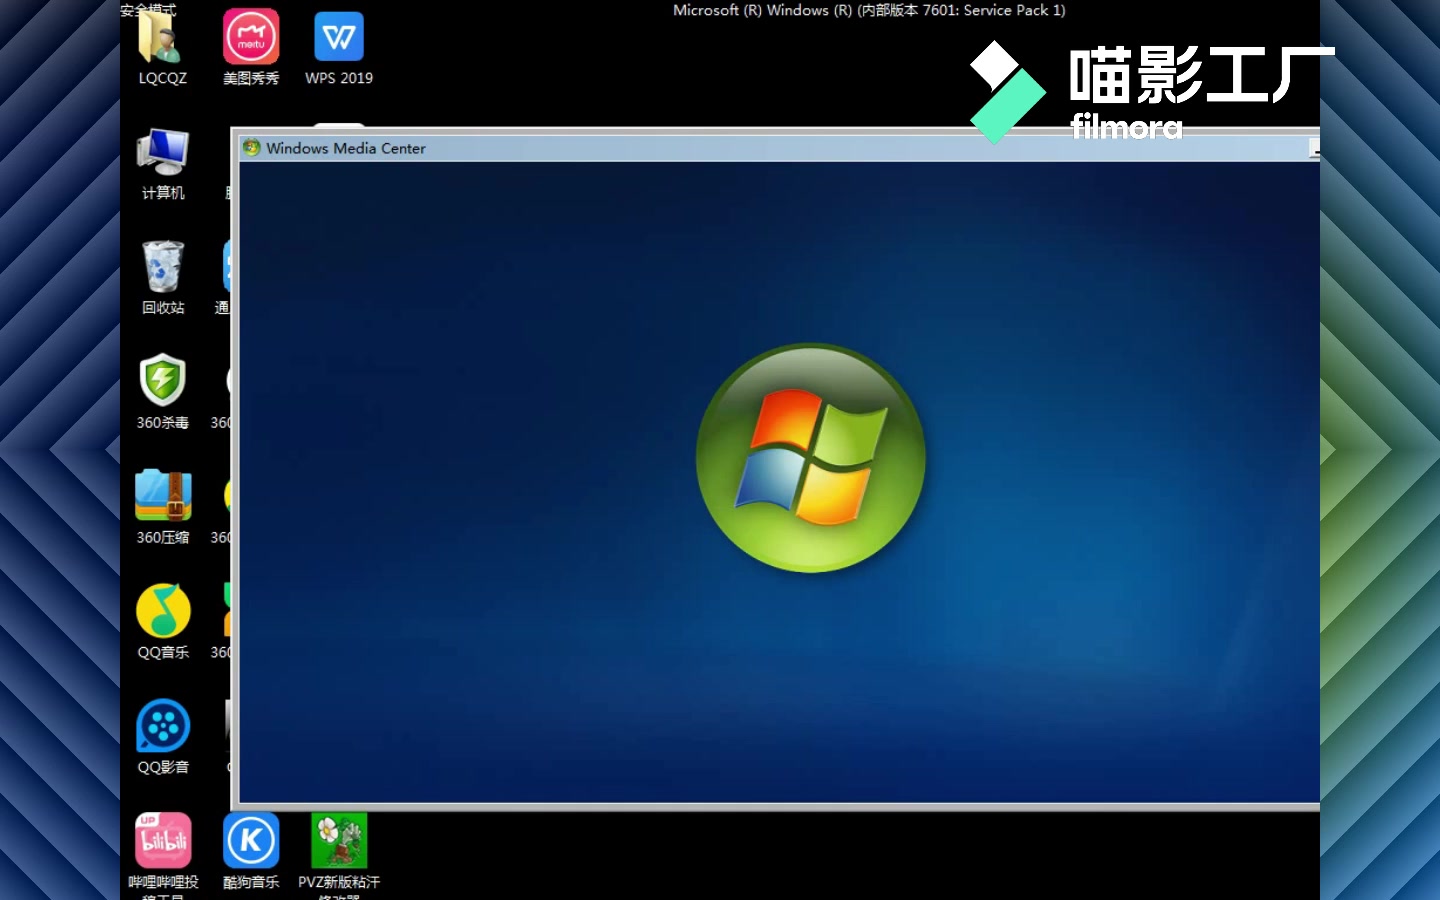Click the Windows logo inside Media Center
Viewport: 1440px width, 900px height.
810,458
